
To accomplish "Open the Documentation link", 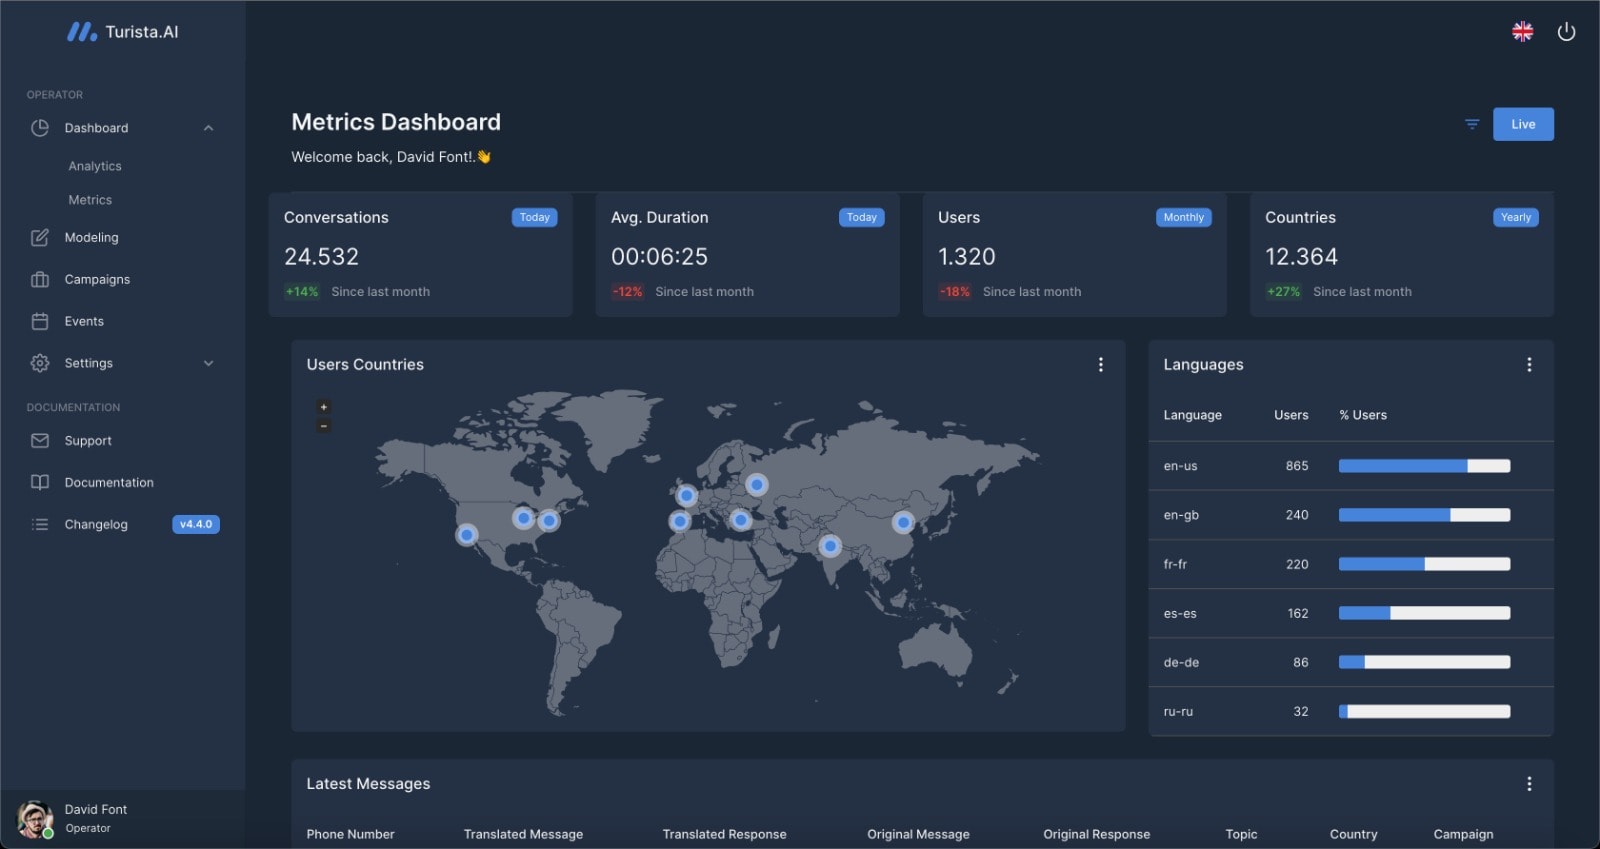I will [x=109, y=482].
